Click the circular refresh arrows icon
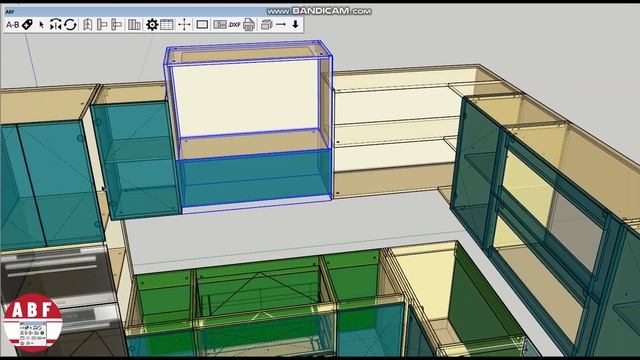Screen dimensions: 640x360 coord(70,24)
